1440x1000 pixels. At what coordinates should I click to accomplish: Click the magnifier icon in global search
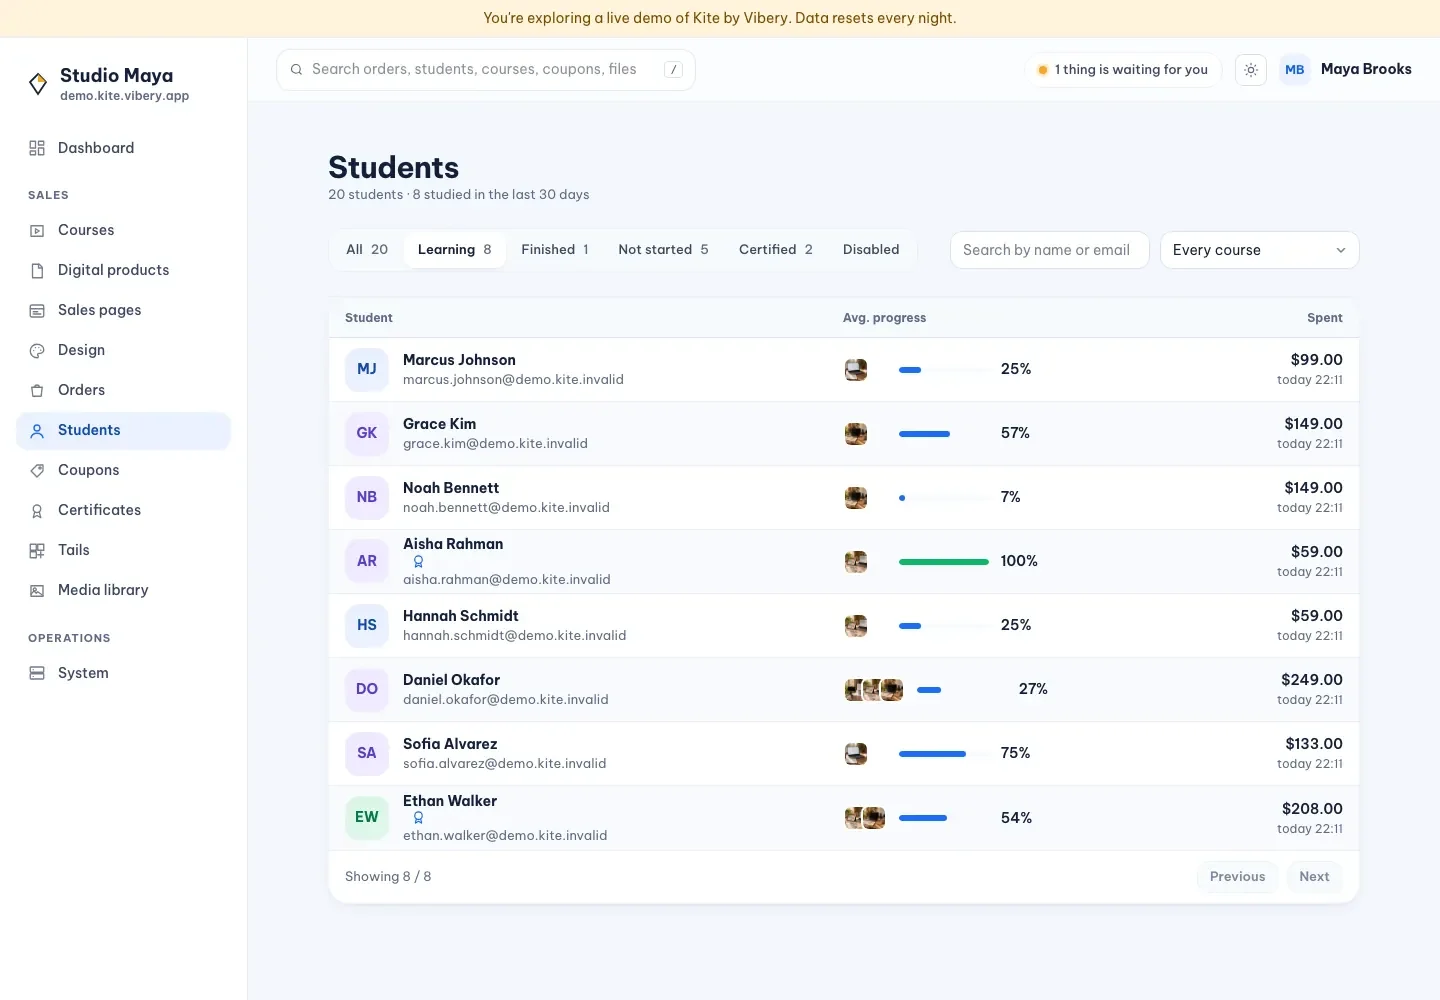pyautogui.click(x=296, y=70)
